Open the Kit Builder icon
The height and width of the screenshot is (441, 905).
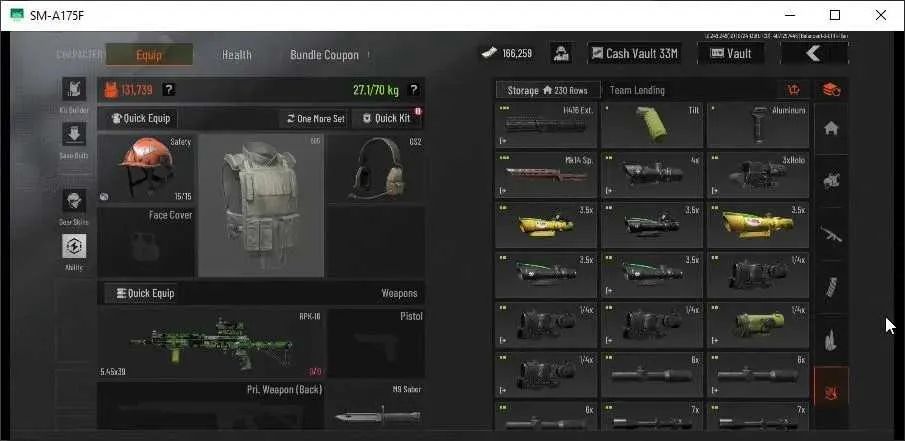[x=74, y=89]
